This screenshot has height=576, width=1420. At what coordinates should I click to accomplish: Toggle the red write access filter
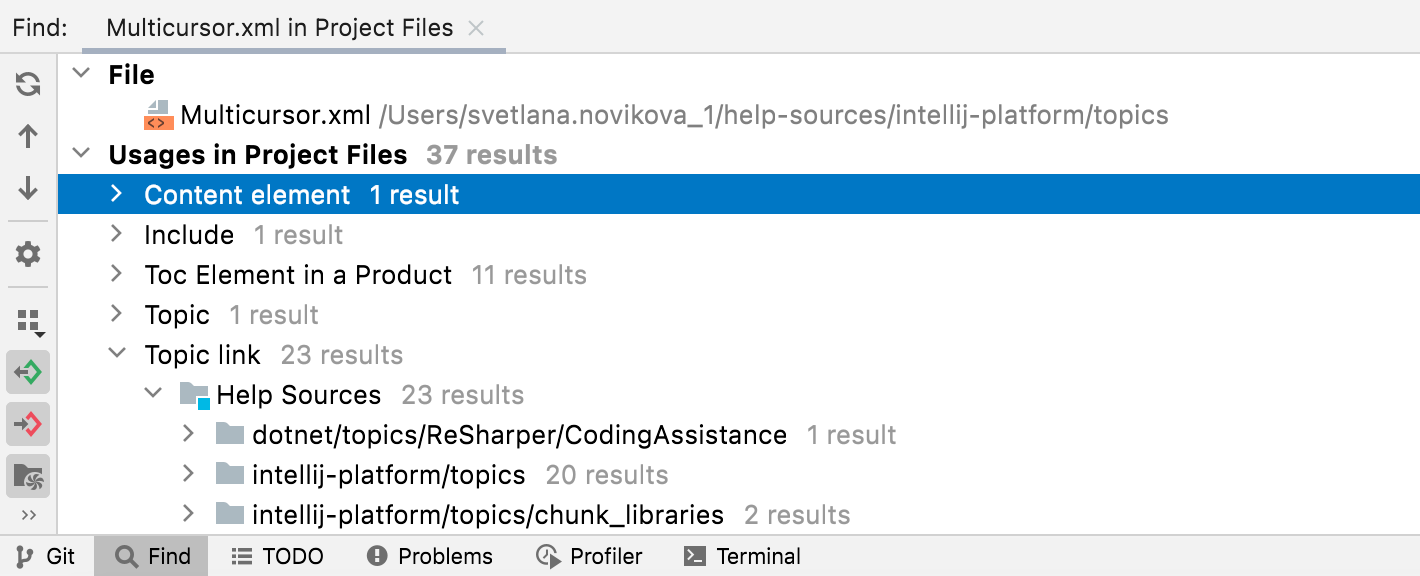click(x=28, y=425)
